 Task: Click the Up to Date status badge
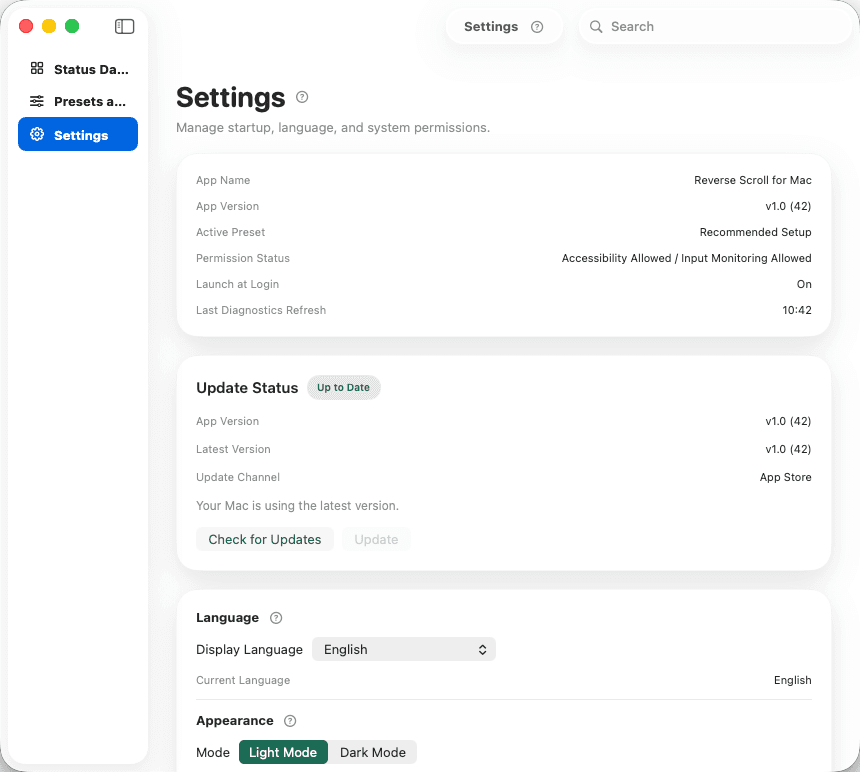pos(343,388)
